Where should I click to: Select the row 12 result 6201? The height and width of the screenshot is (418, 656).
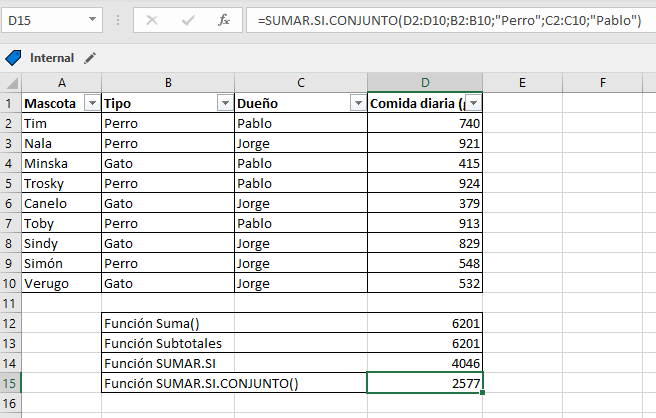[x=425, y=323]
